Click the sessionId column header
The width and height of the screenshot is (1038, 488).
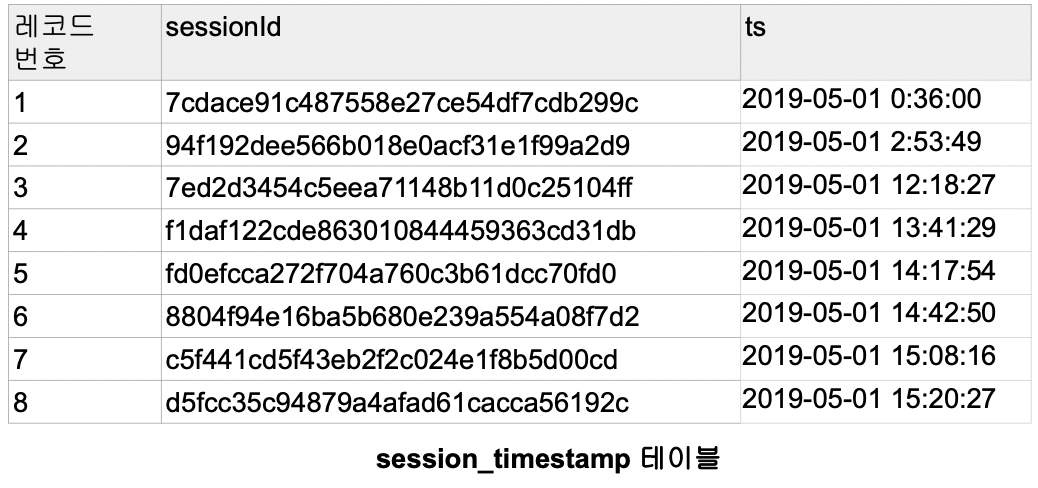pos(224,26)
